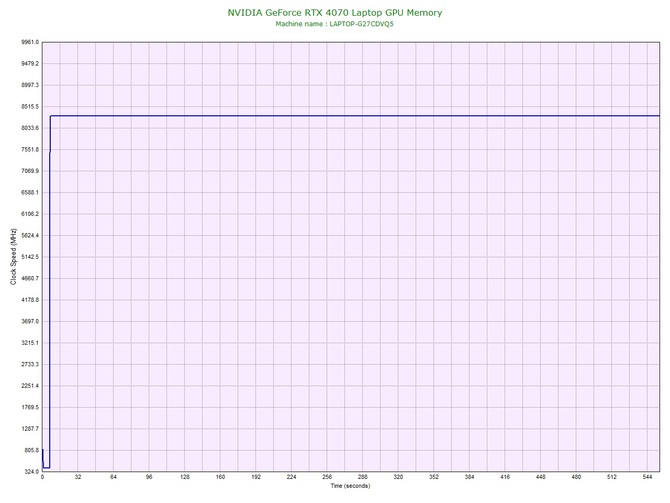
Task: Click the vertical rising edge of the clock line
Action: [x=50, y=291]
